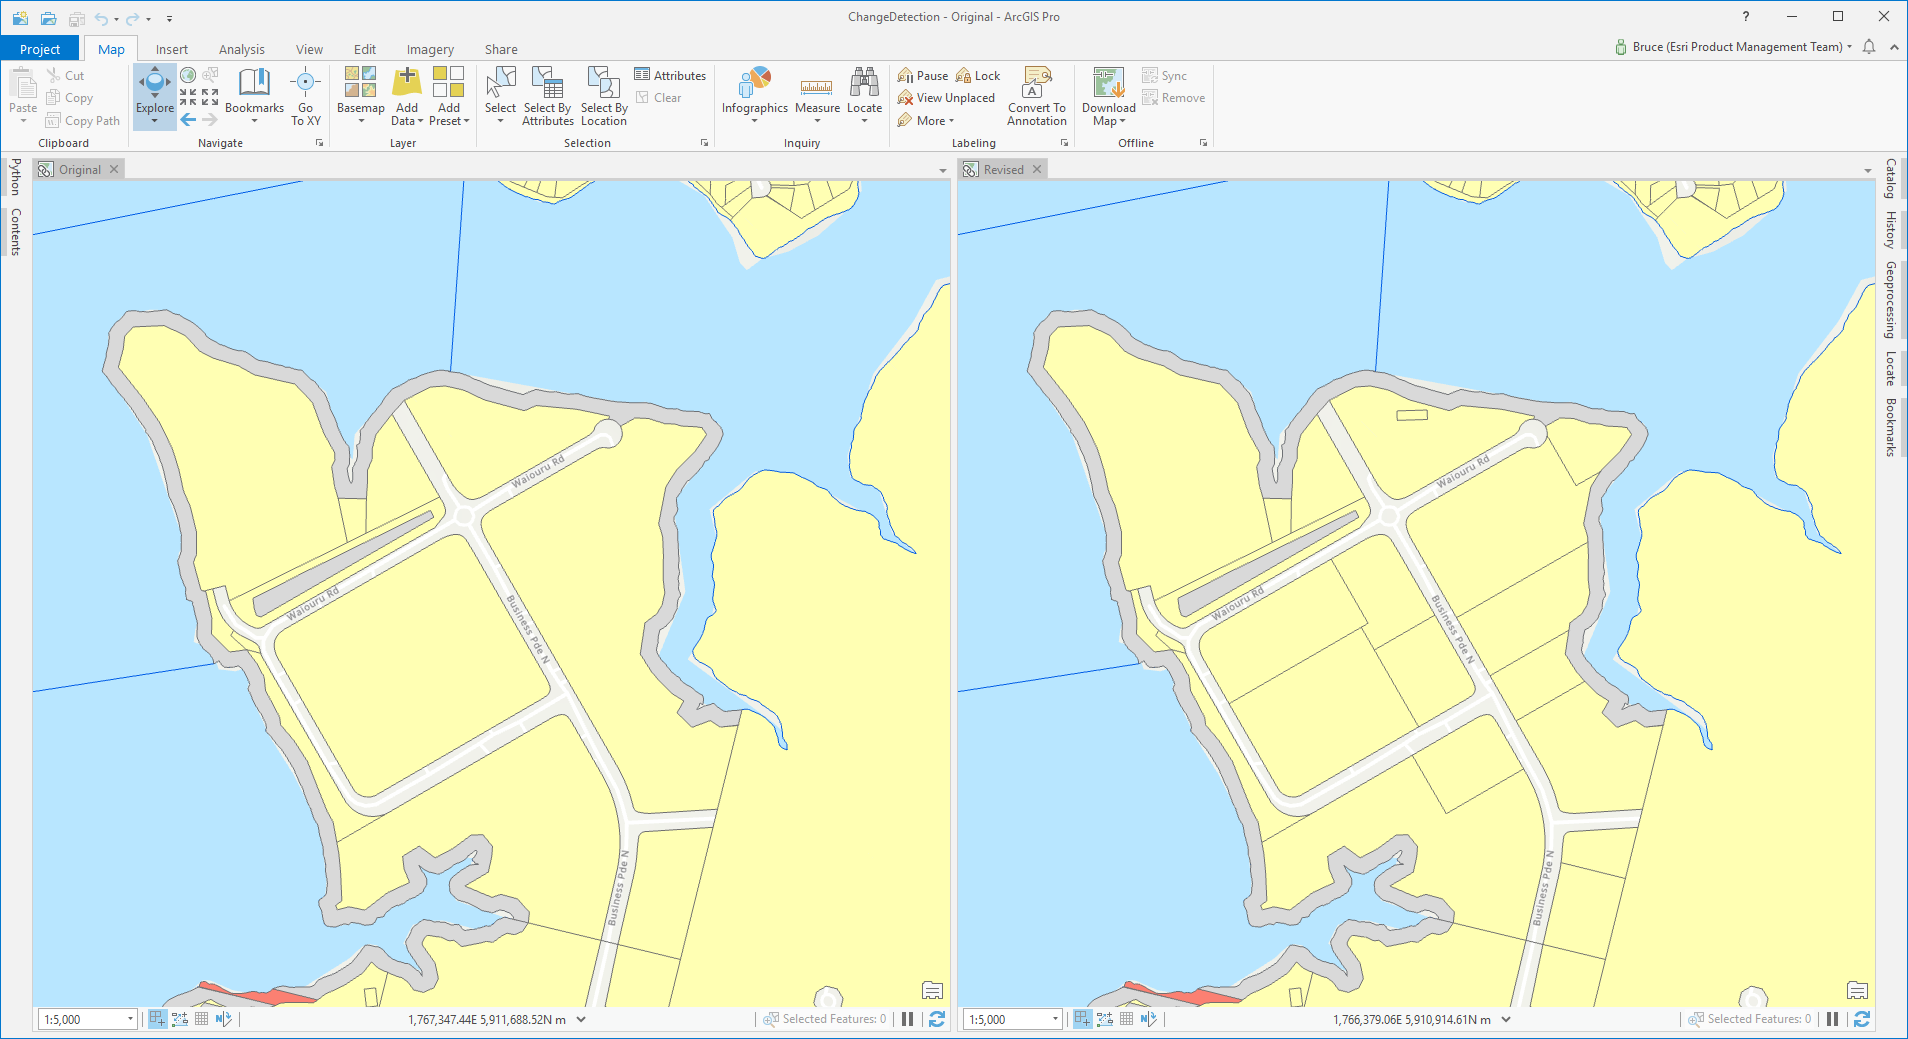Click the Locate binoculars icon
This screenshot has width=1908, height=1039.
click(864, 82)
